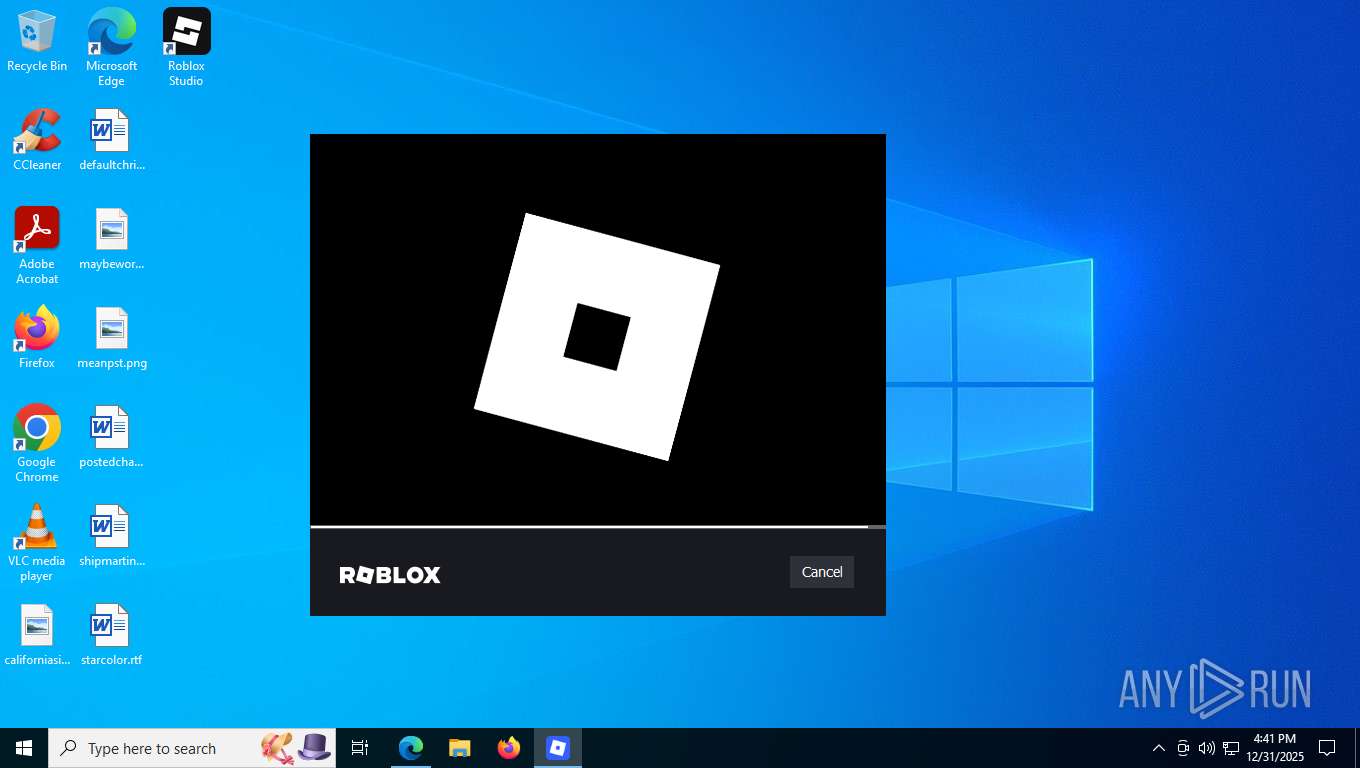This screenshot has height=768, width=1360.
Task: Open the clock showing 4:41 PM
Action: click(x=1275, y=748)
